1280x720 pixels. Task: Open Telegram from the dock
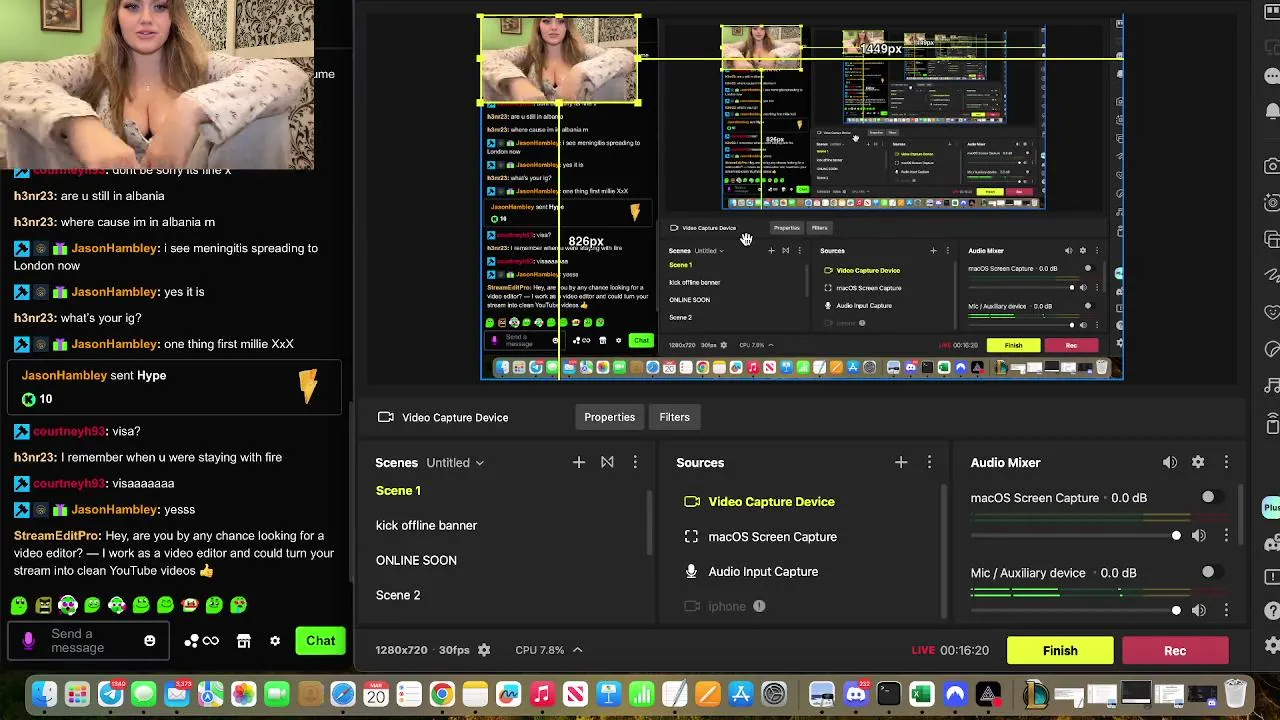coord(111,694)
